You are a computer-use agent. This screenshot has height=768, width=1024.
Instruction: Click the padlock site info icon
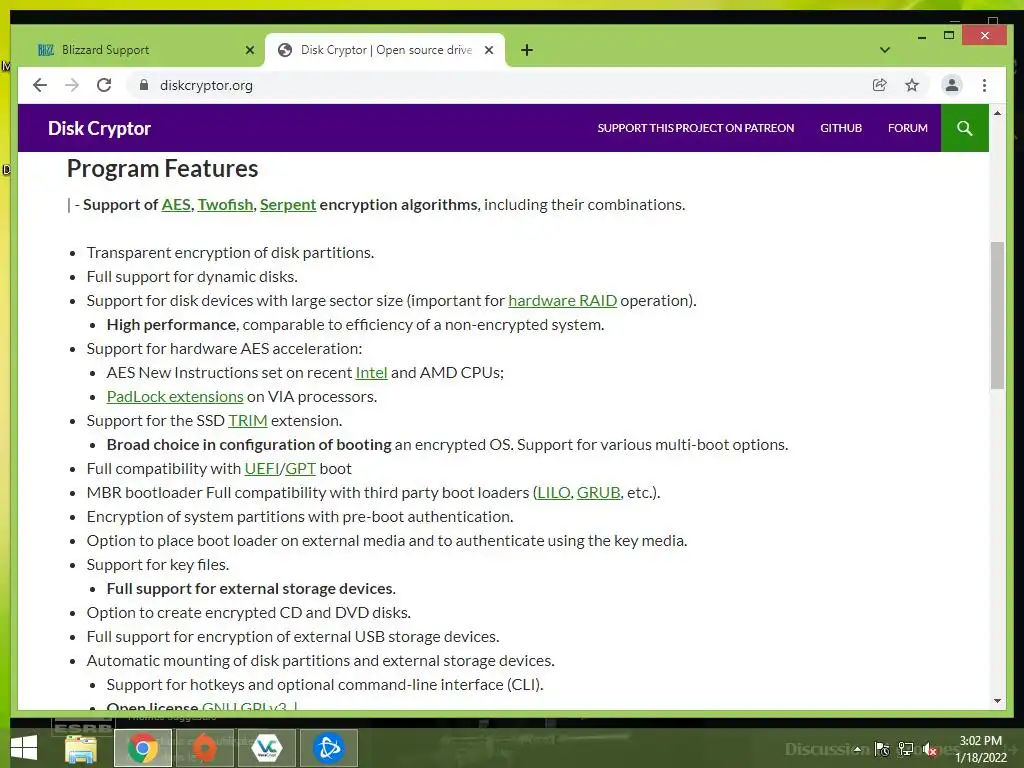[144, 85]
